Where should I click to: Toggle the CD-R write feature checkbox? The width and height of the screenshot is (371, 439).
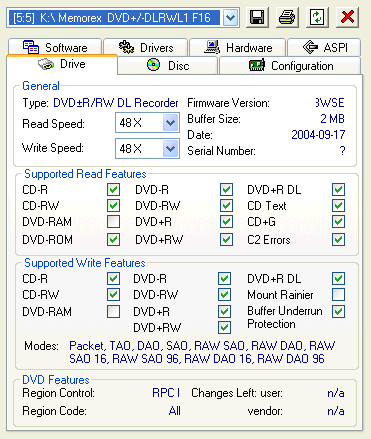click(x=113, y=278)
